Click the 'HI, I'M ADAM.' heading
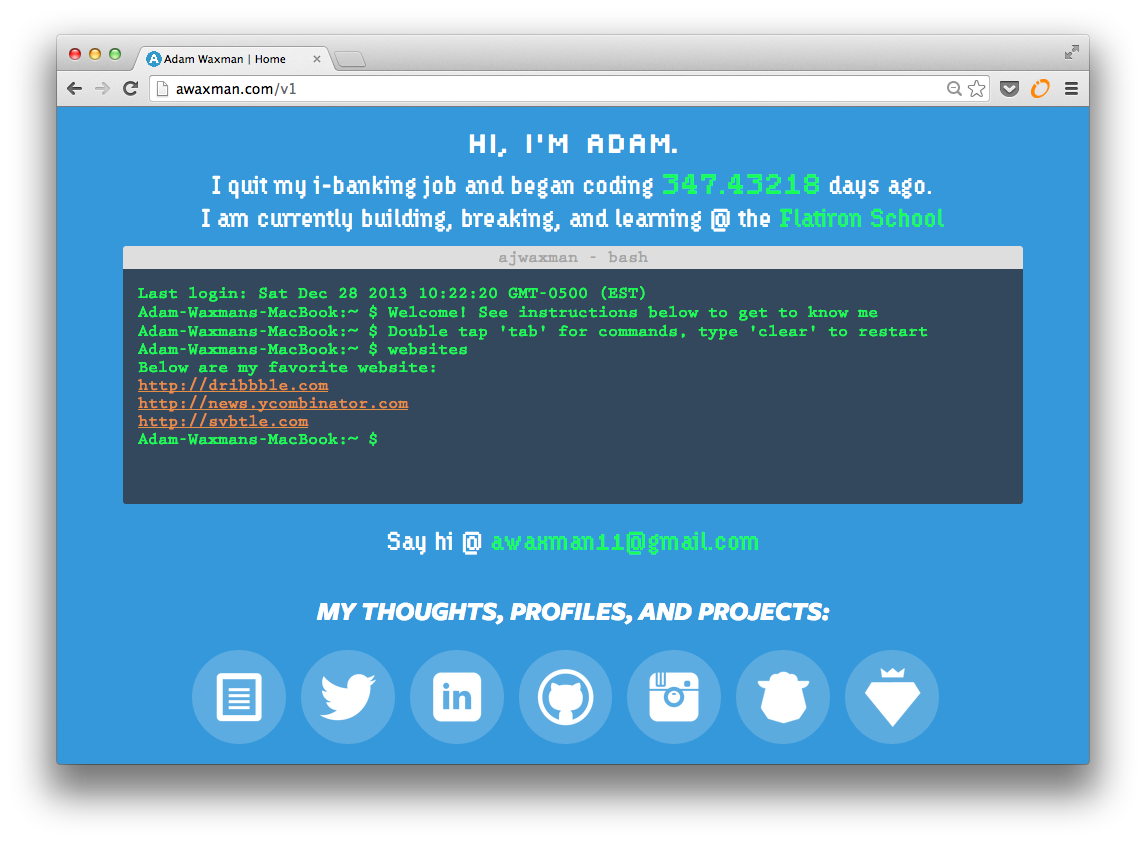 tap(573, 144)
